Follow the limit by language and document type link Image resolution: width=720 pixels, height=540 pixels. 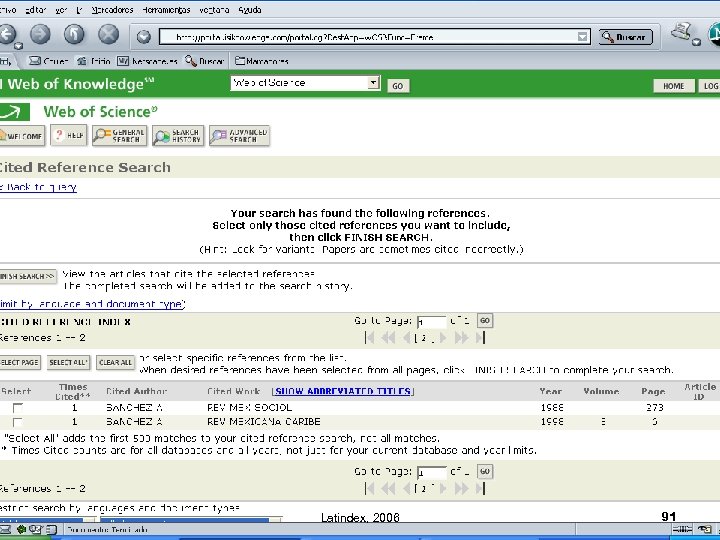point(92,304)
